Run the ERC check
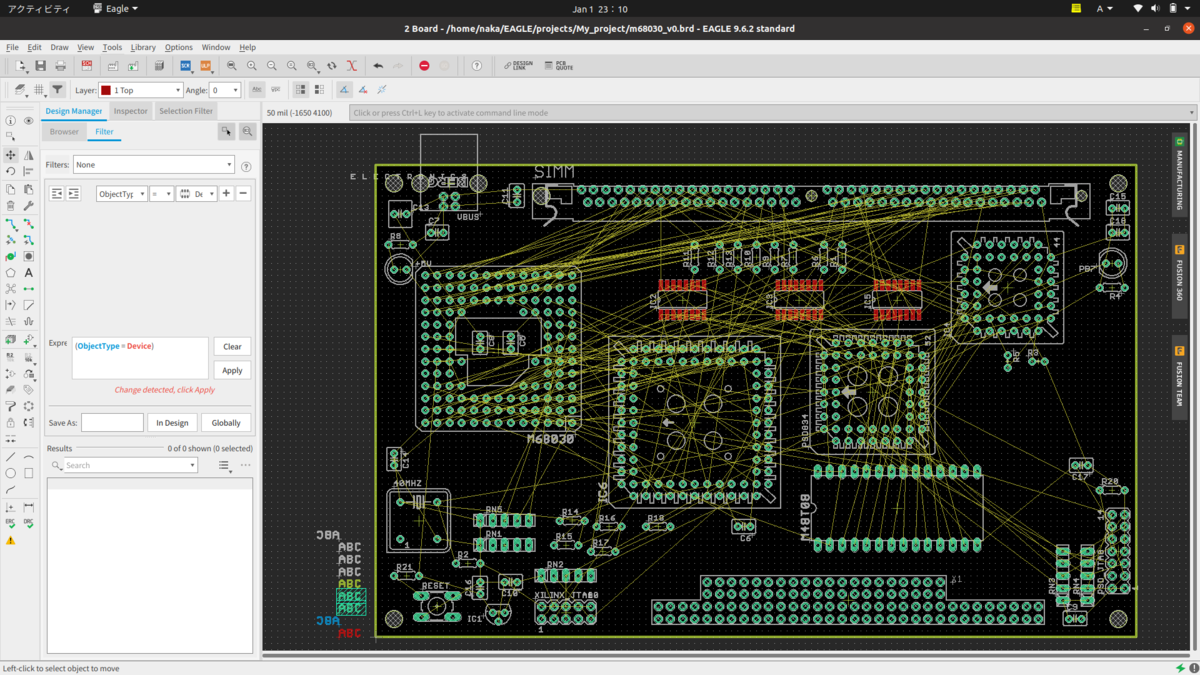The image size is (1200, 675). [10, 524]
